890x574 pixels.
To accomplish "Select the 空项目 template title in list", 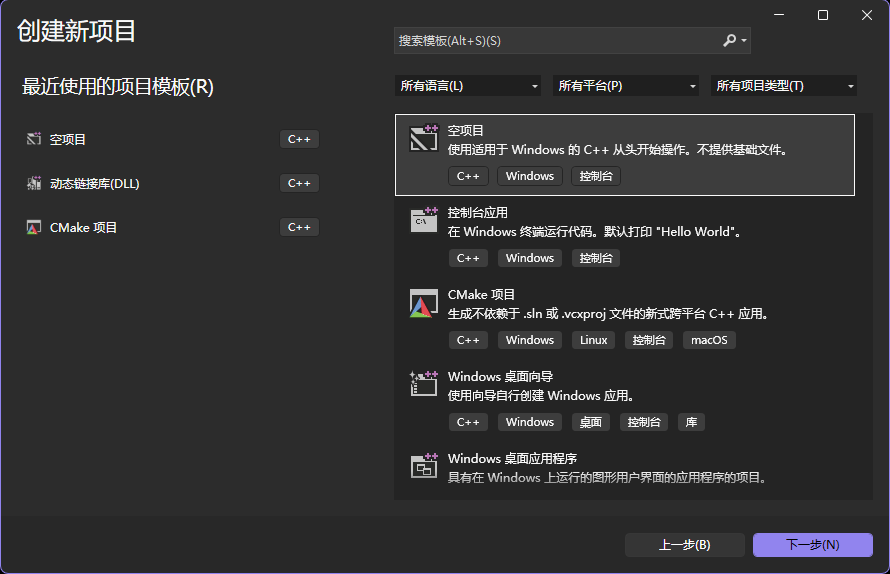I will [x=465, y=131].
